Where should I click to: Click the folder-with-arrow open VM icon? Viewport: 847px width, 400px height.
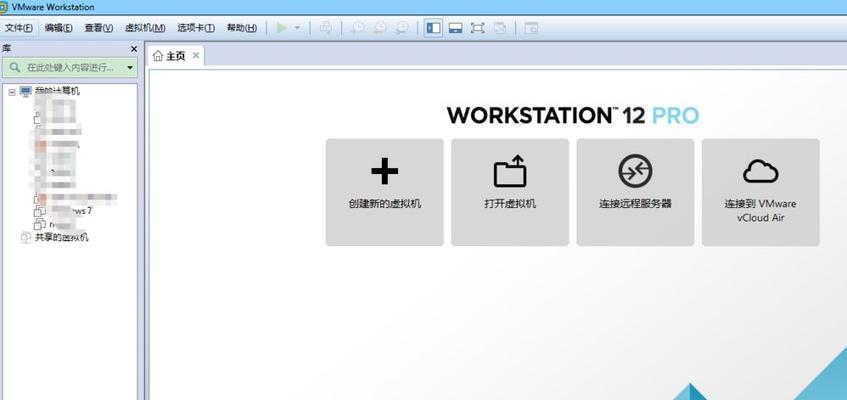[x=510, y=171]
